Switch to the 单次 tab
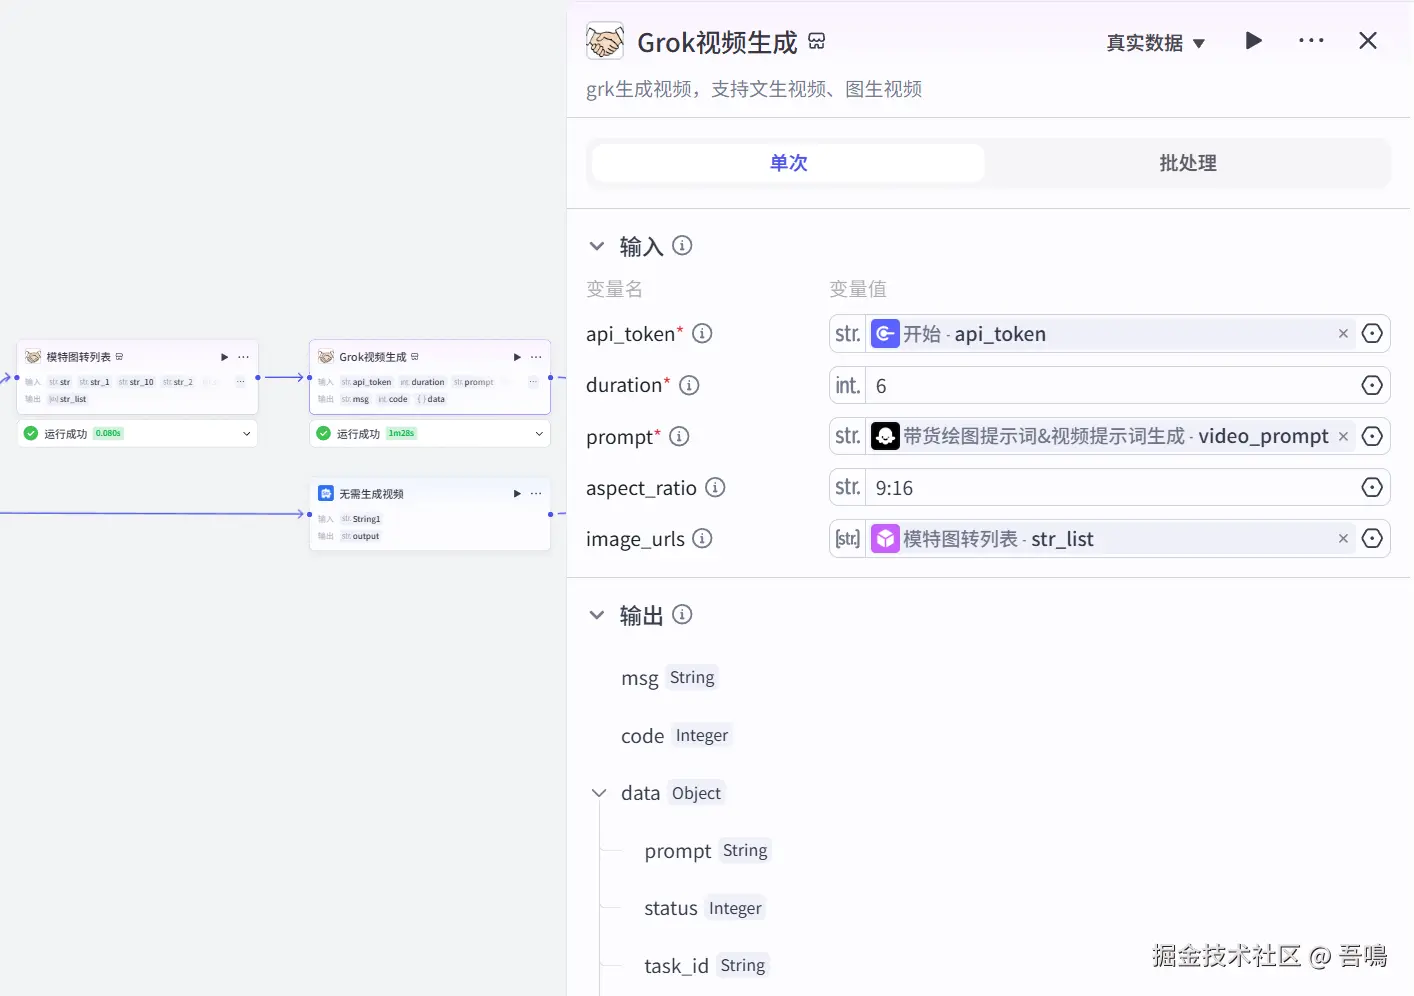Image resolution: width=1414 pixels, height=996 pixels. [x=788, y=163]
